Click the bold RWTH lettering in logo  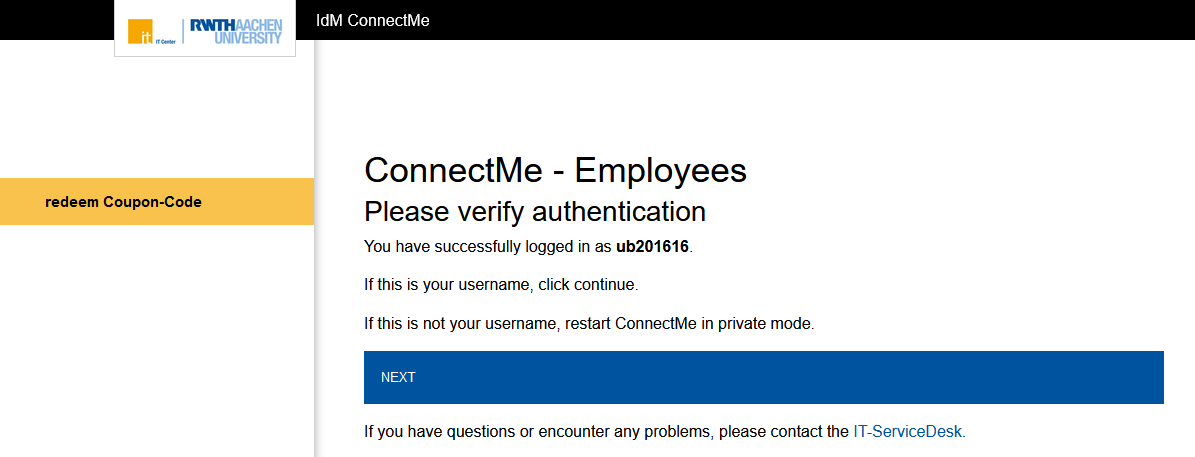pyautogui.click(x=214, y=24)
